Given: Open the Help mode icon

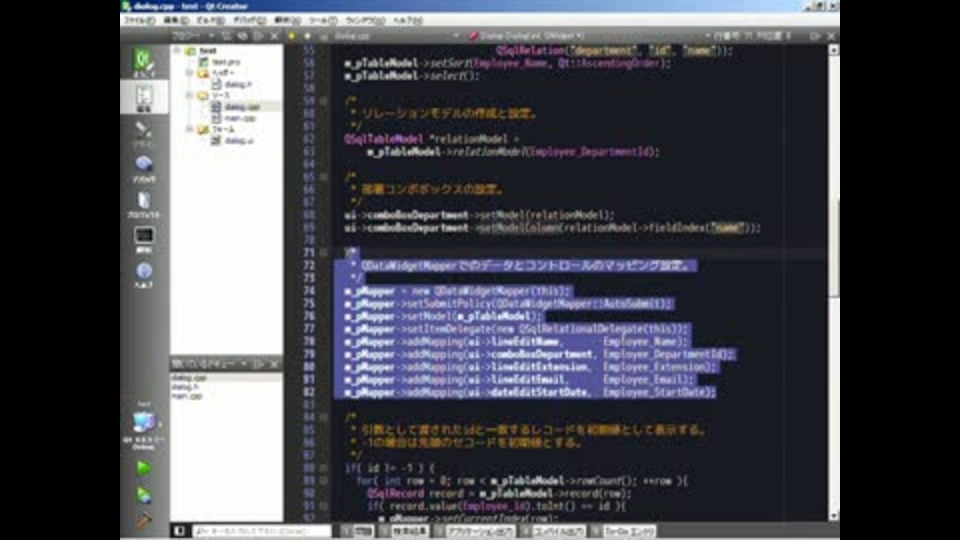Looking at the screenshot, I should click(x=144, y=274).
